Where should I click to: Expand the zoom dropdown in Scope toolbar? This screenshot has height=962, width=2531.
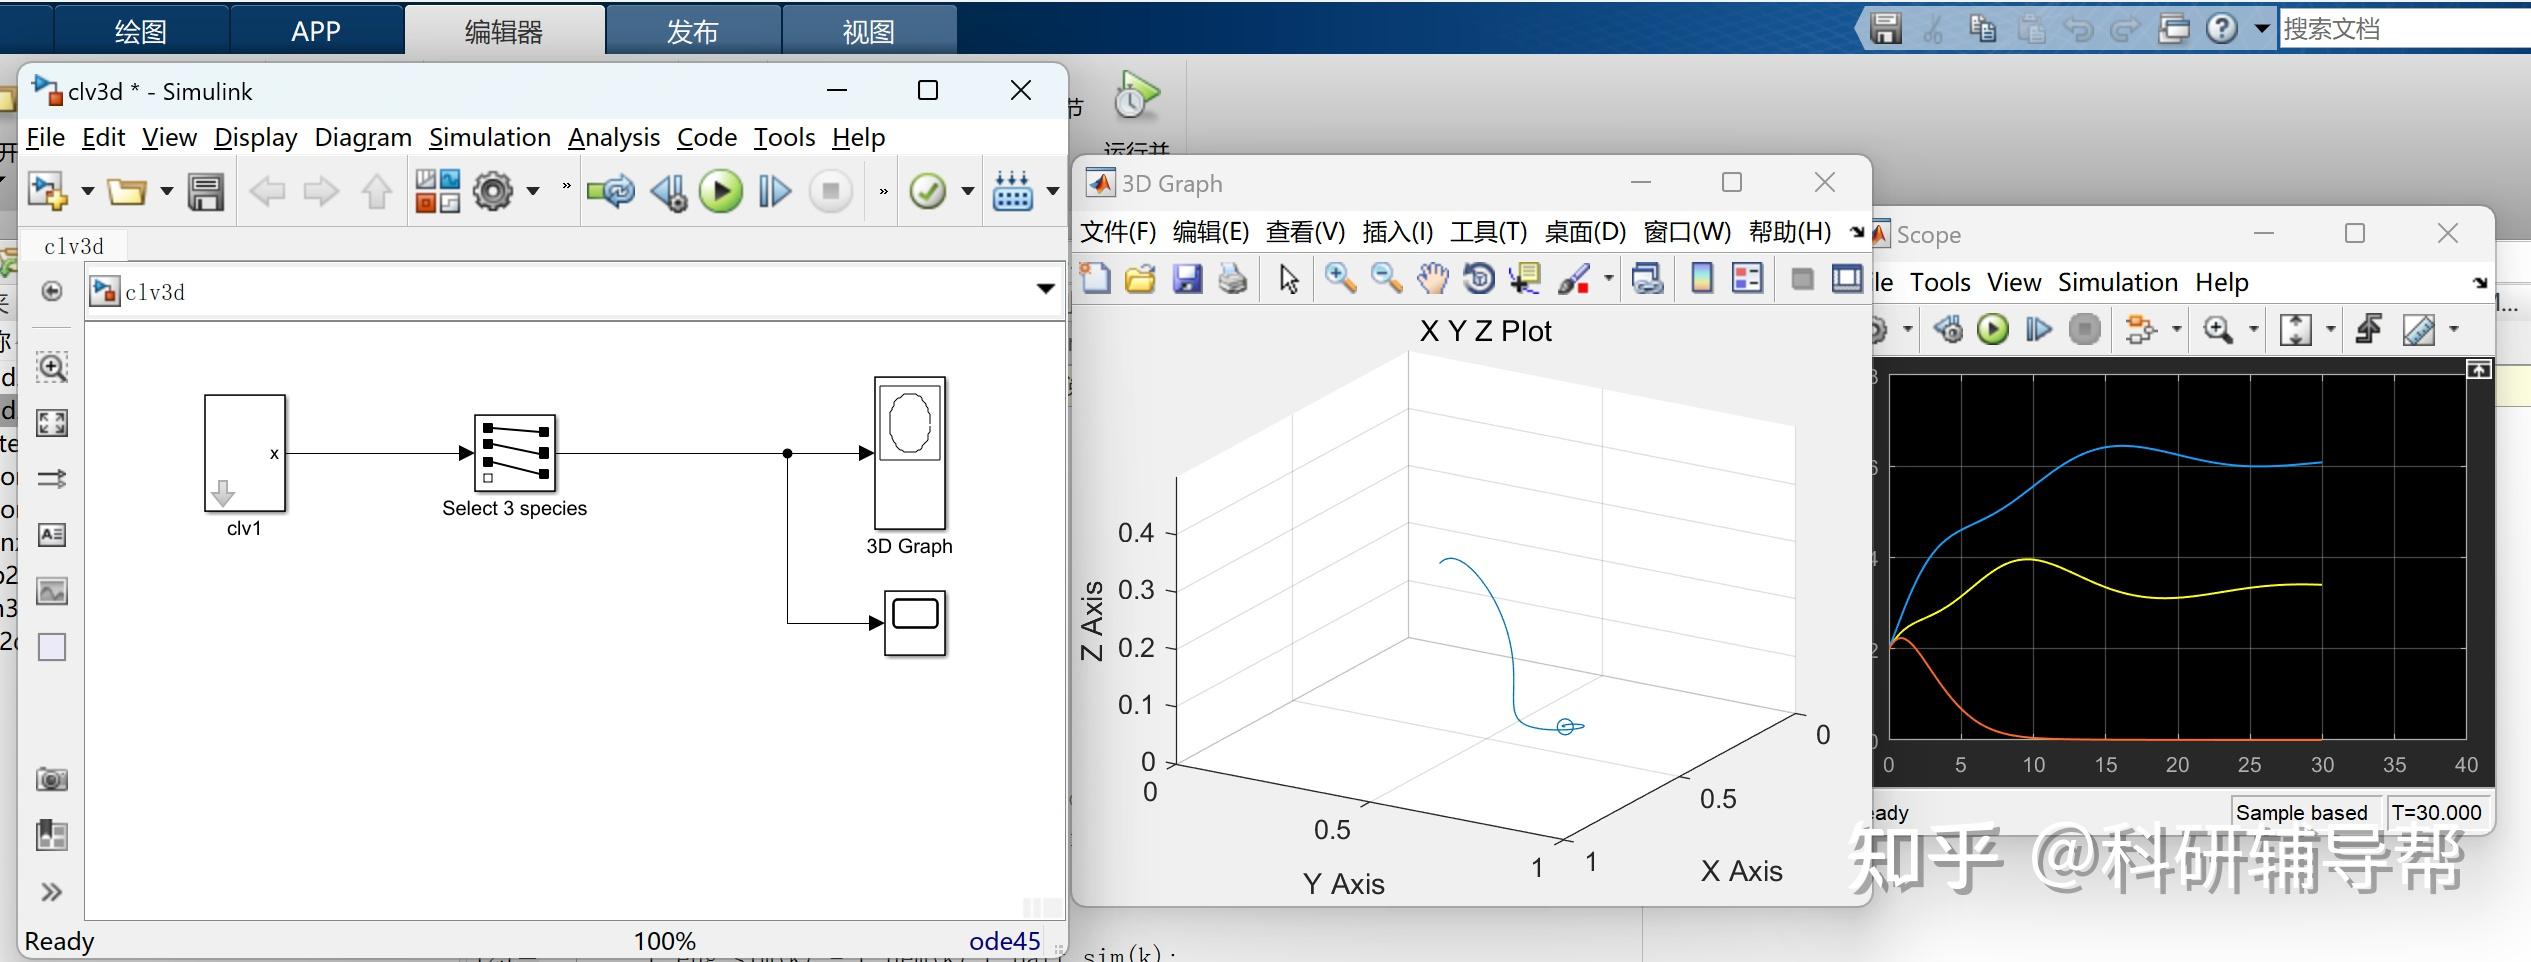[2252, 328]
